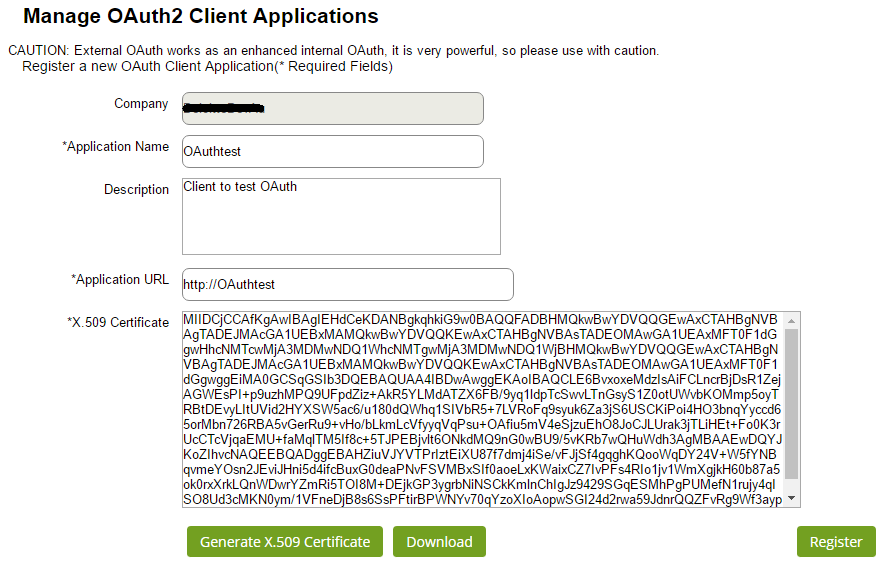Click the Description label text

pyautogui.click(x=137, y=190)
